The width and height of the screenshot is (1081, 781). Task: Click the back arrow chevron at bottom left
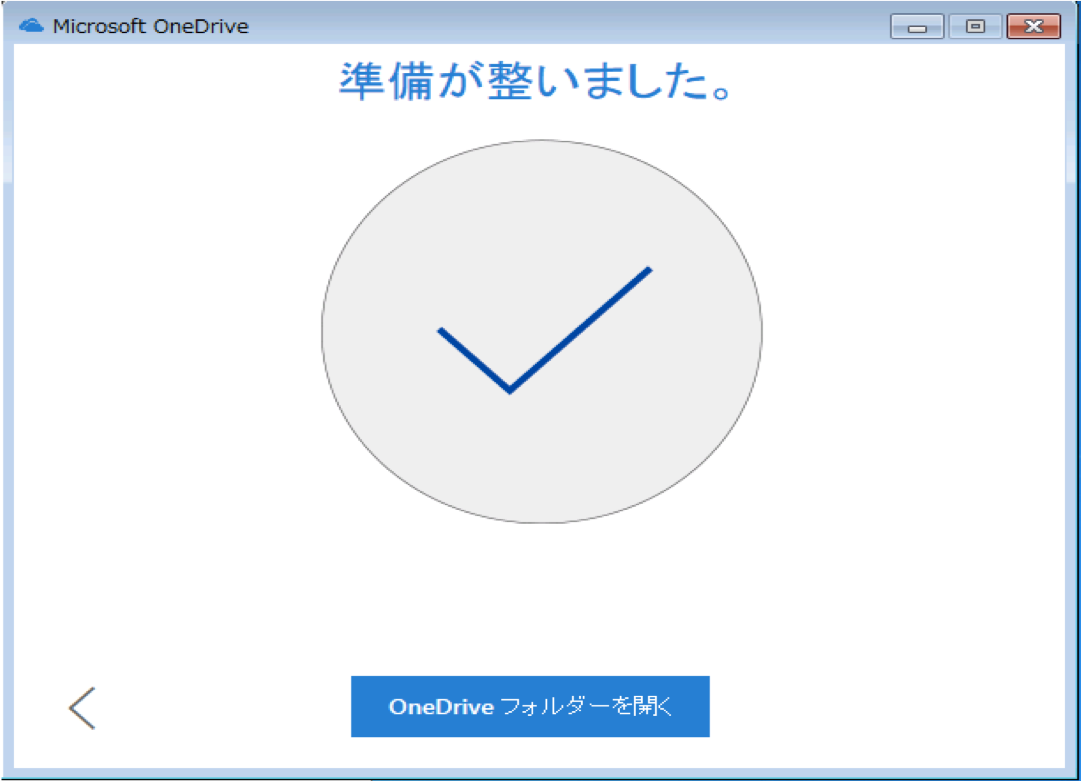pos(80,706)
